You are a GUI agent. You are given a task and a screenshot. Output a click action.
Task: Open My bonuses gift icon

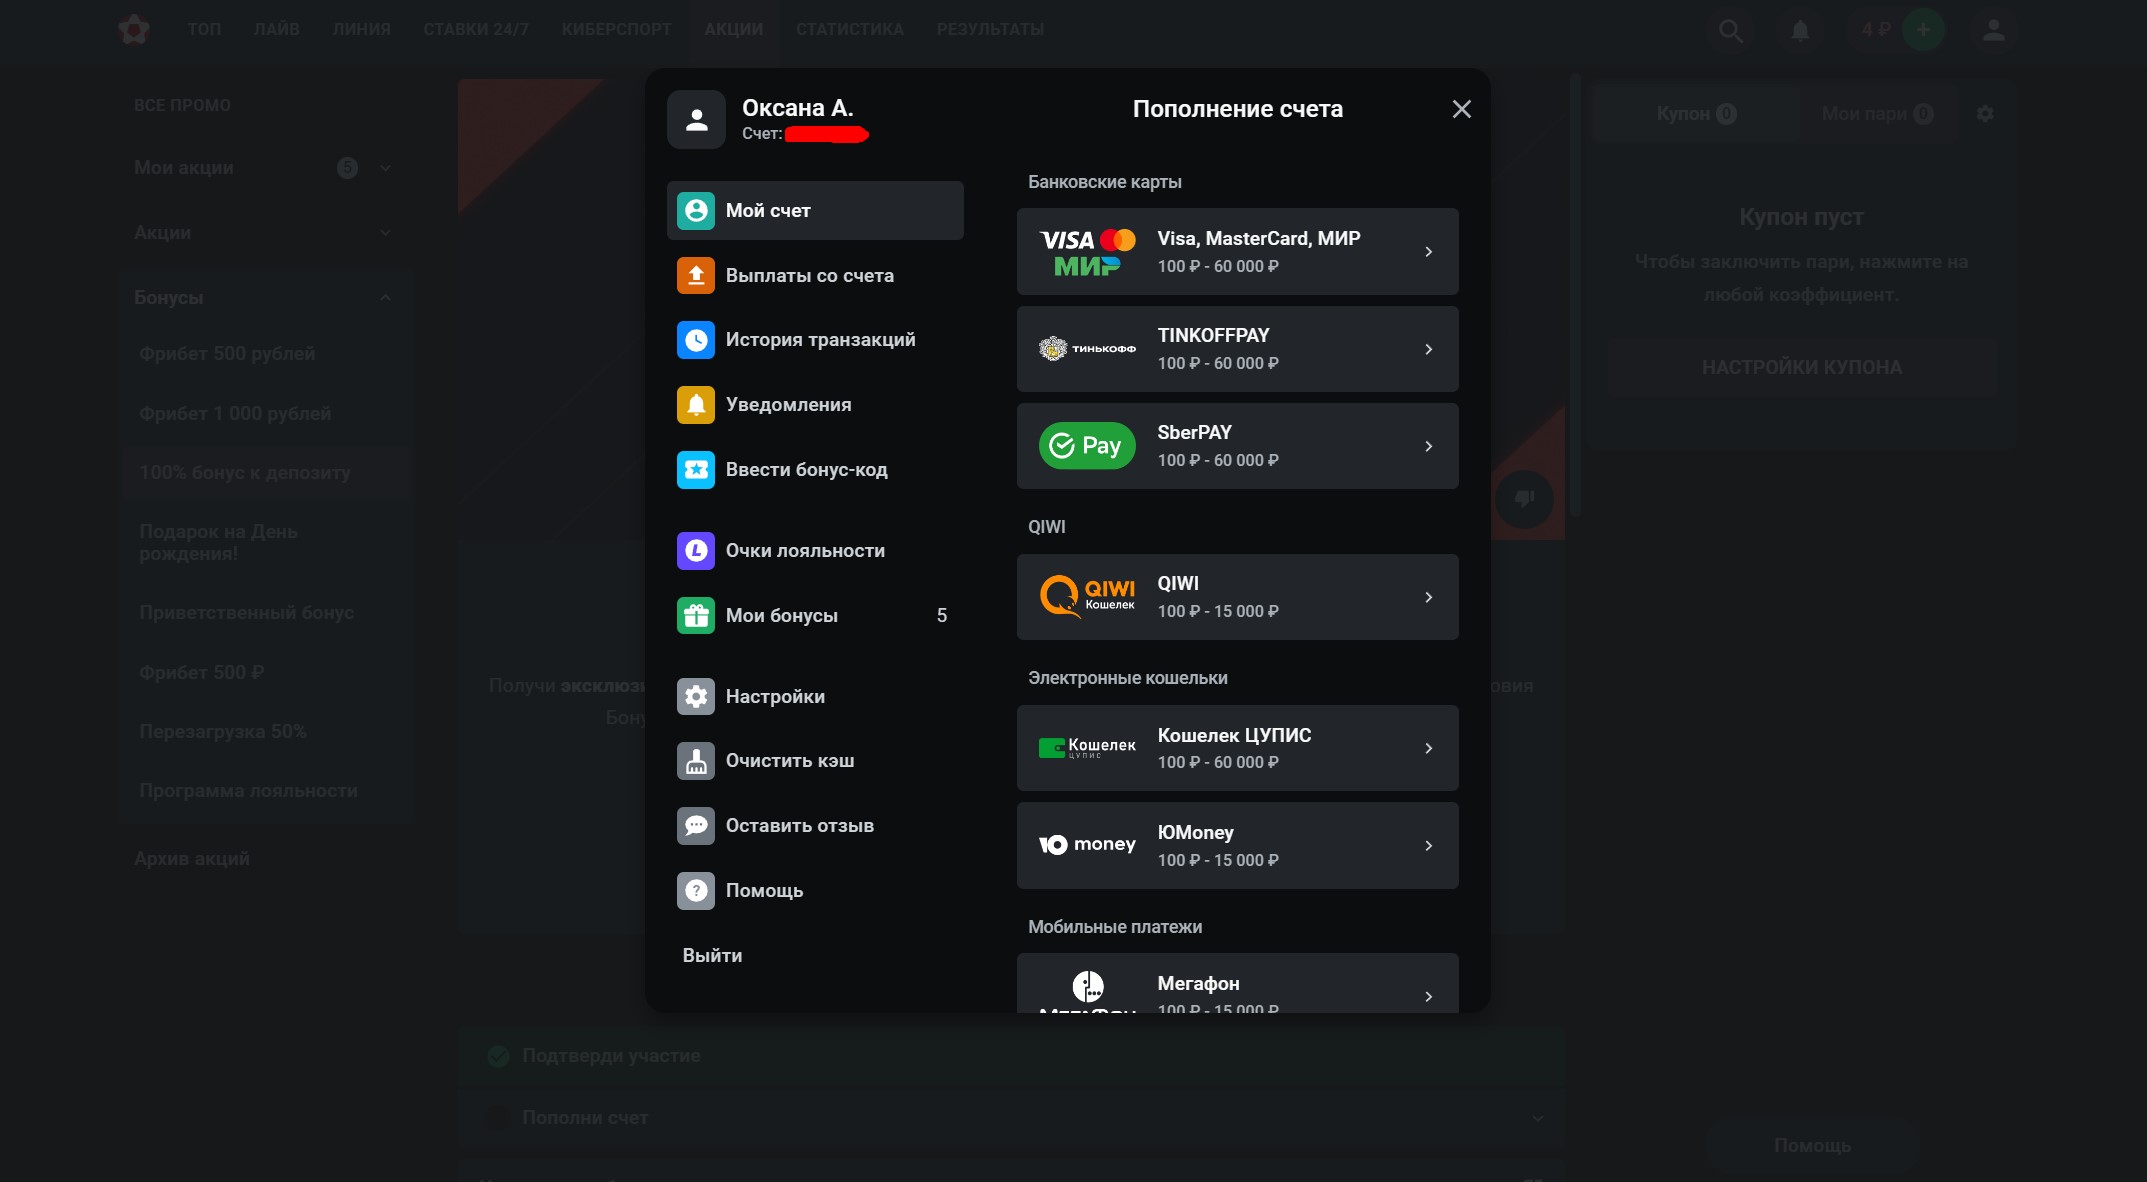point(695,616)
